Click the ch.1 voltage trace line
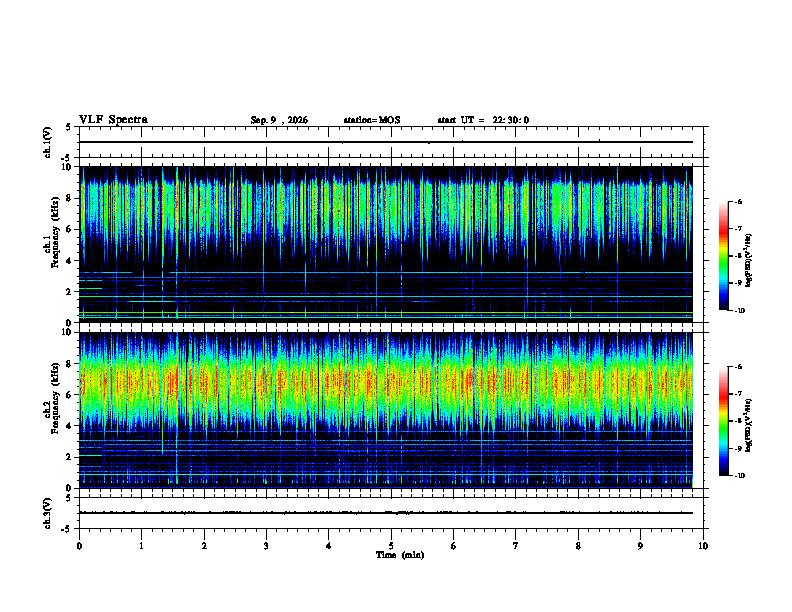Image resolution: width=792 pixels, height=612 pixels. pos(386,142)
